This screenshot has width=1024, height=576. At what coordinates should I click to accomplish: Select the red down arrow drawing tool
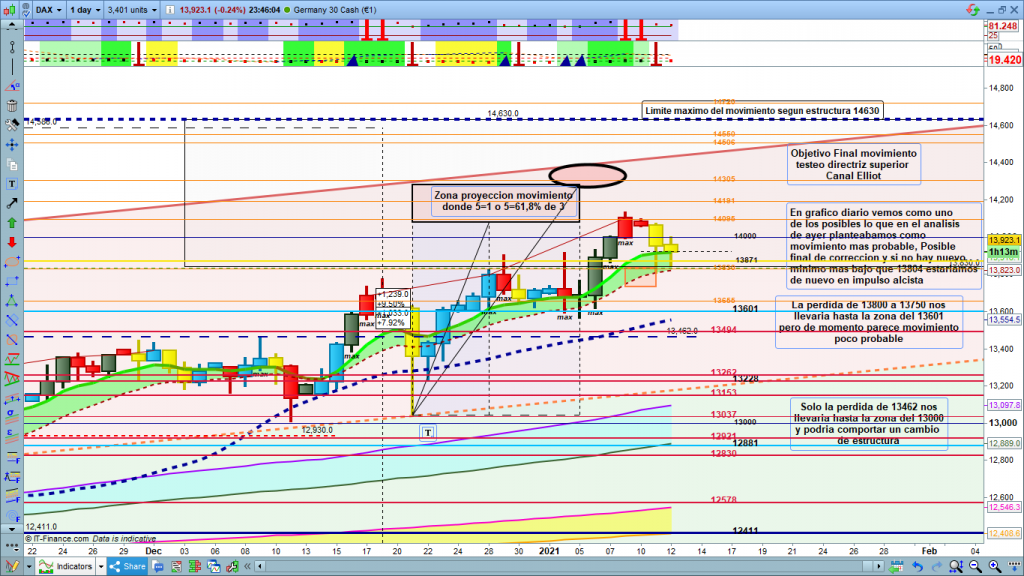click(11, 242)
